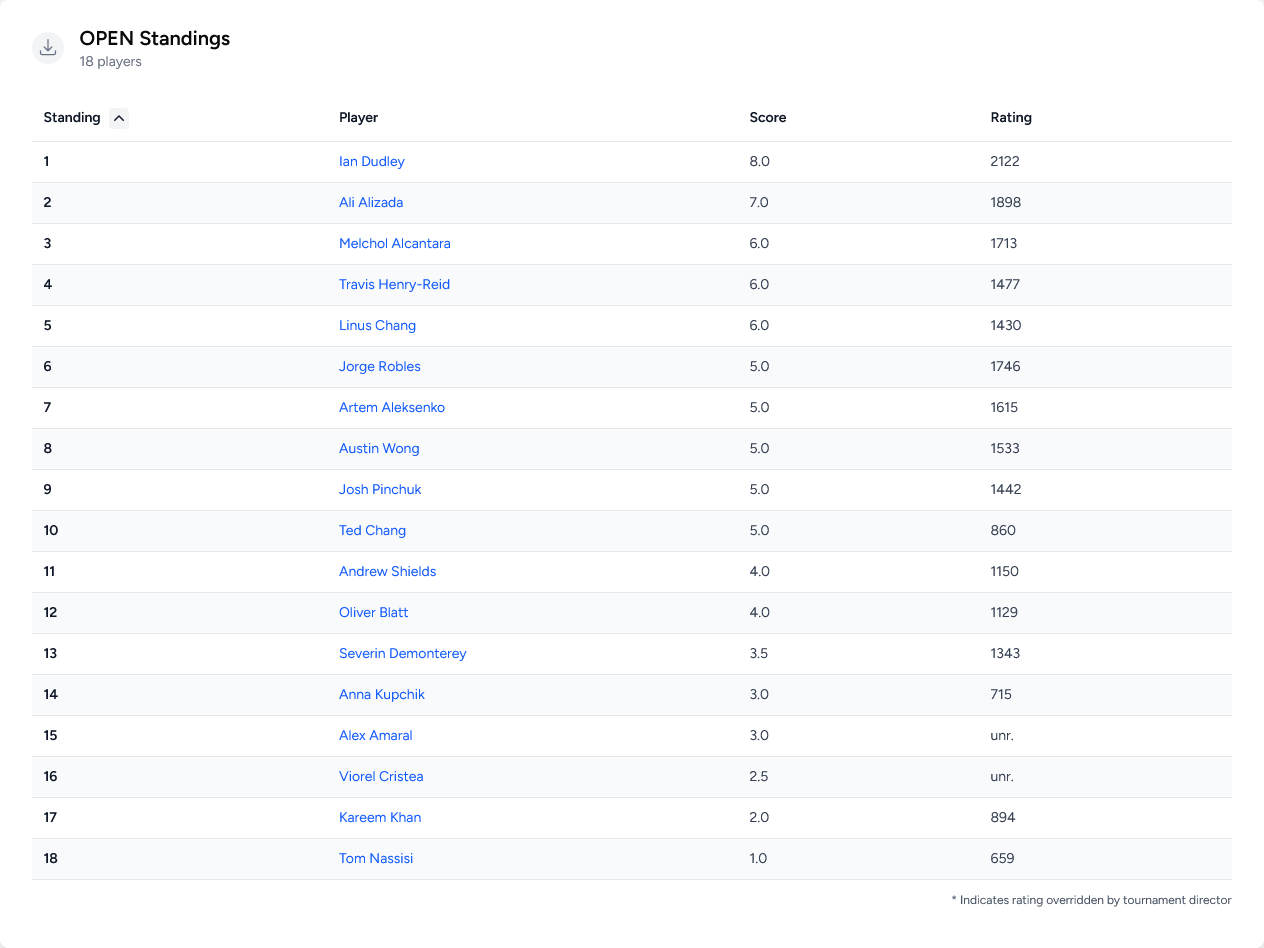The image size is (1264, 948).
Task: Open Josh Pinchuk player link
Action: click(x=380, y=490)
